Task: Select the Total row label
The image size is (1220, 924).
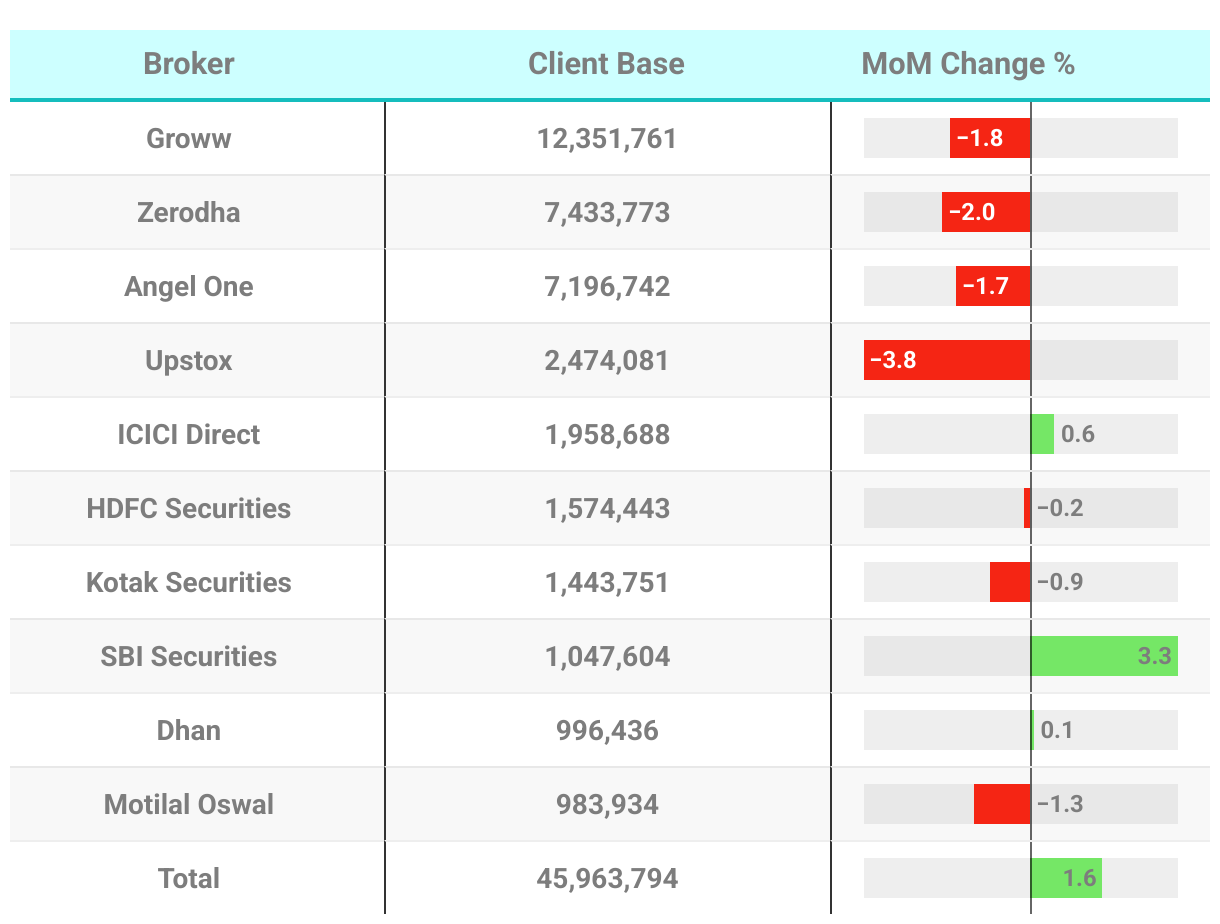Action: click(189, 878)
